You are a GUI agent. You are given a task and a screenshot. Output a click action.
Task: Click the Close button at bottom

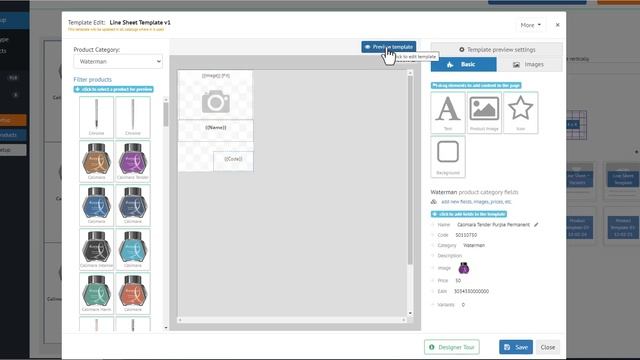click(548, 347)
